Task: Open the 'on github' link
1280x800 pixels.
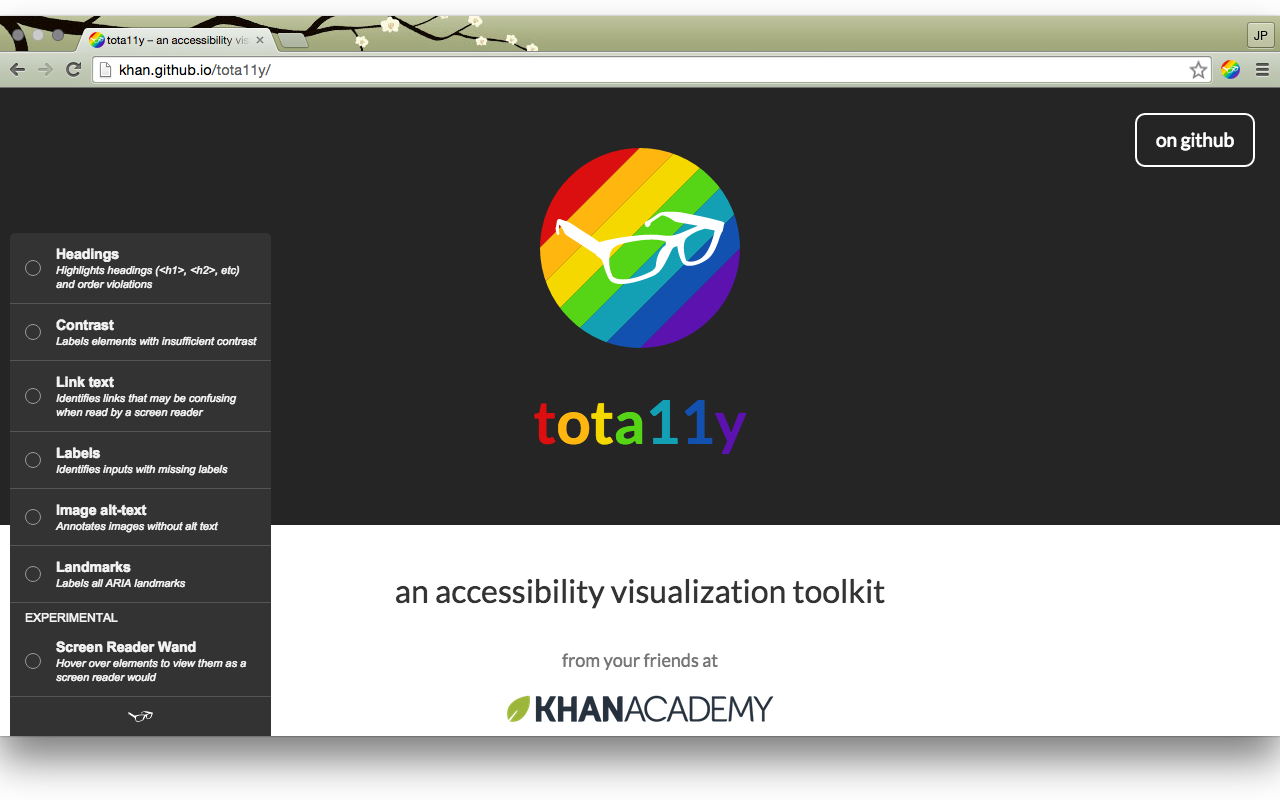Action: click(1195, 140)
